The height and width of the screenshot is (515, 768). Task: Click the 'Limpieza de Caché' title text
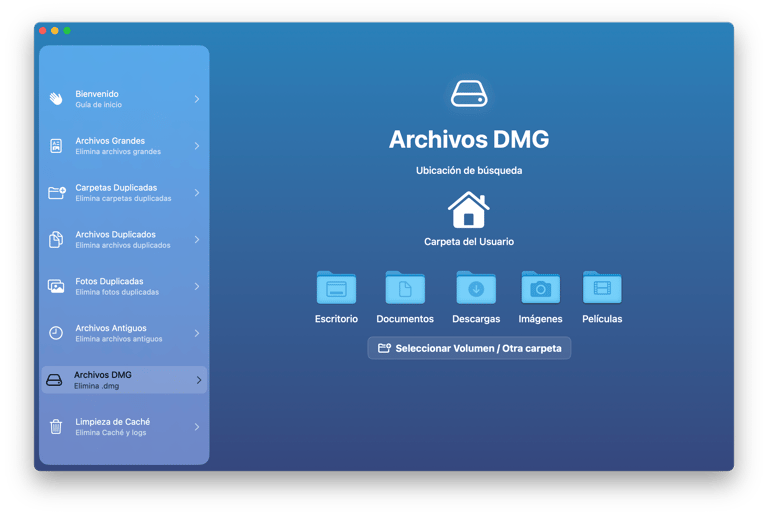click(113, 422)
